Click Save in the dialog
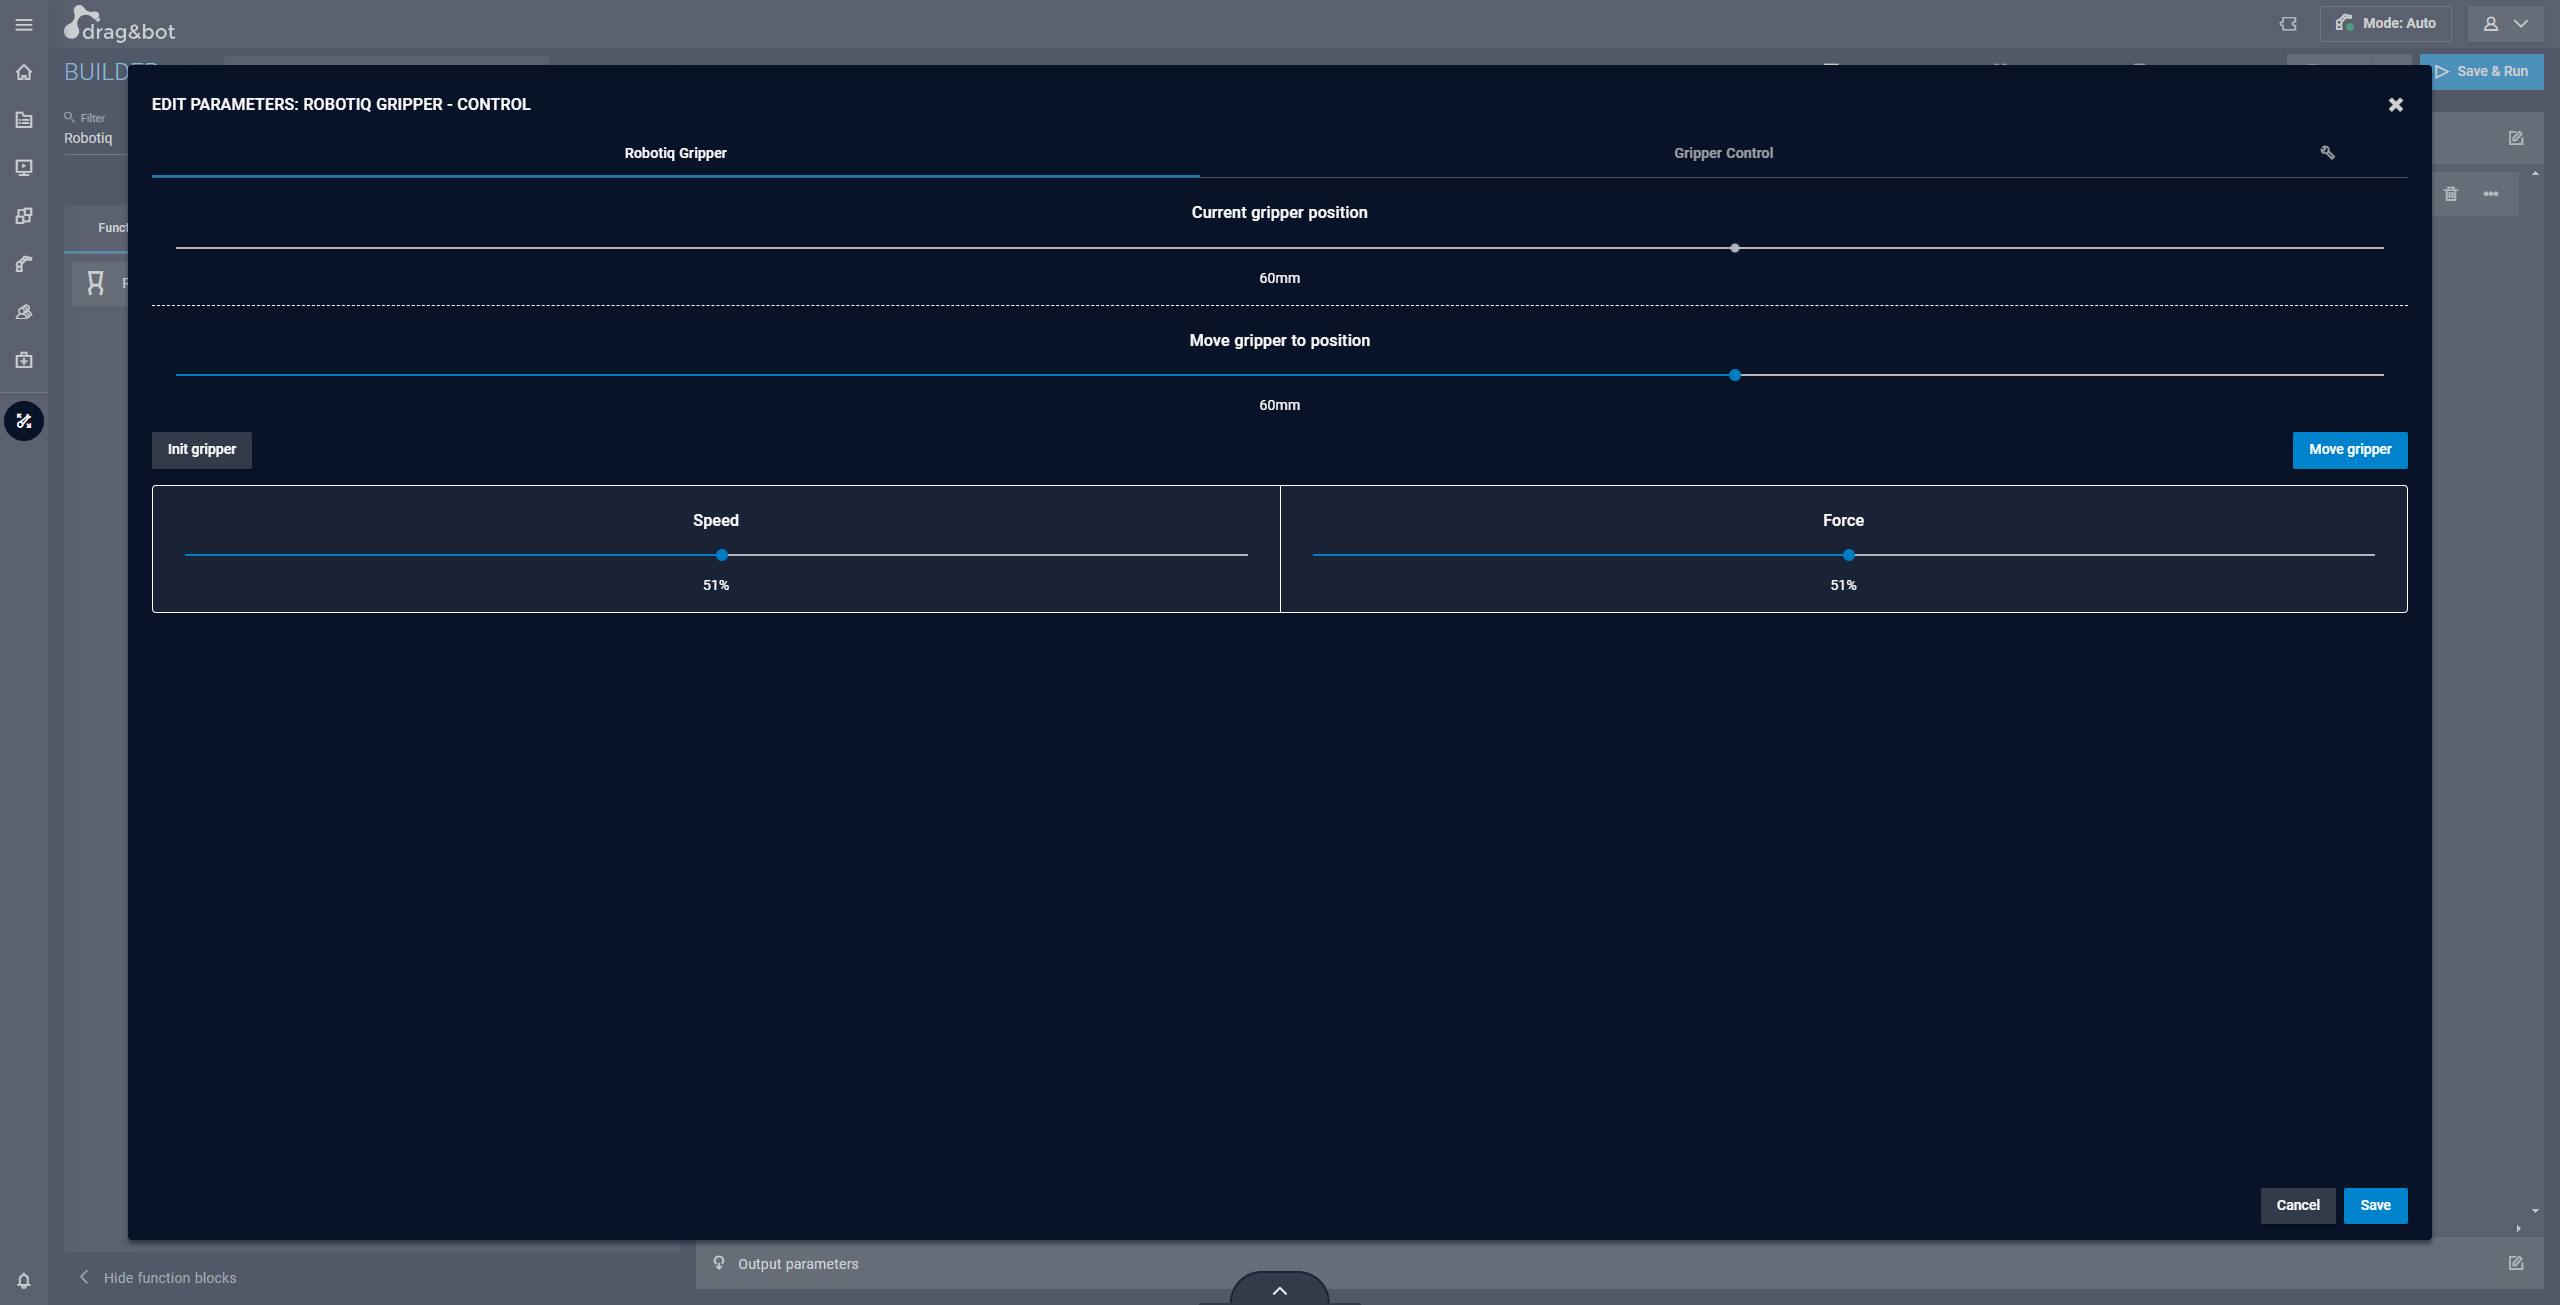 2376,1206
